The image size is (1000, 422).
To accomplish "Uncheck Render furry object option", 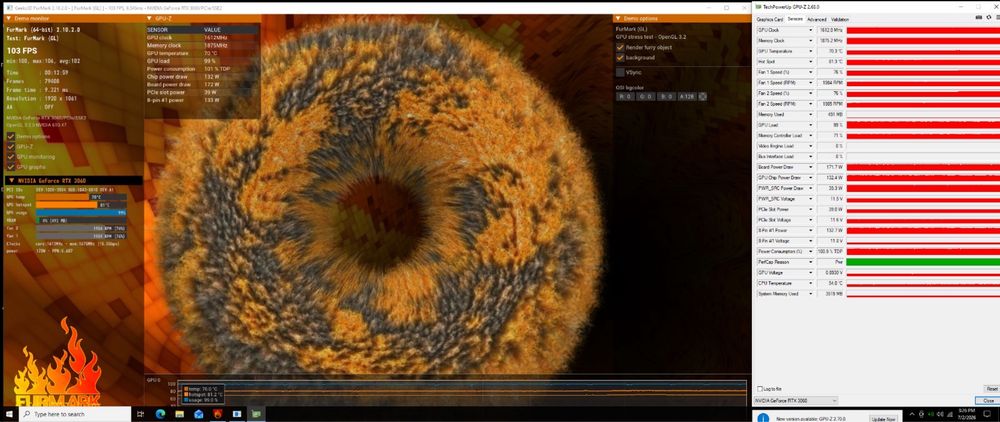I will pyautogui.click(x=620, y=48).
